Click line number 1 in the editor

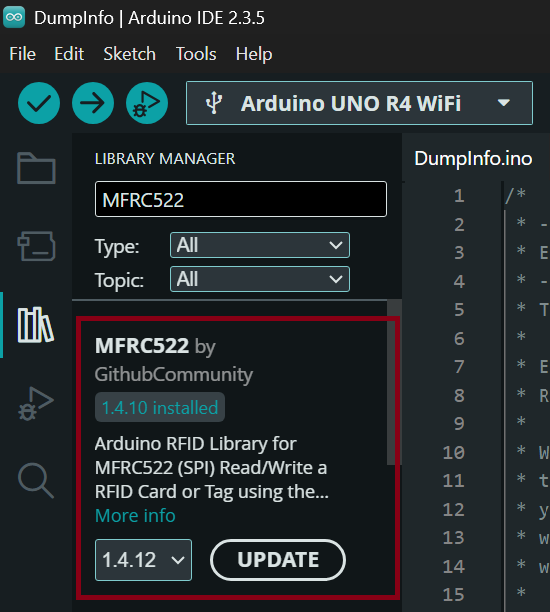pos(459,196)
